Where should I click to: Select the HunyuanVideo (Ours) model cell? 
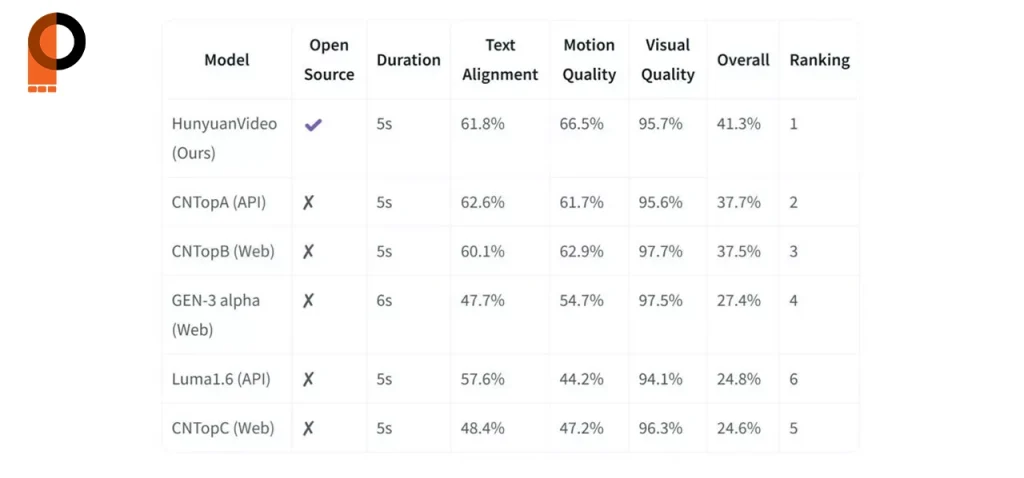point(224,138)
